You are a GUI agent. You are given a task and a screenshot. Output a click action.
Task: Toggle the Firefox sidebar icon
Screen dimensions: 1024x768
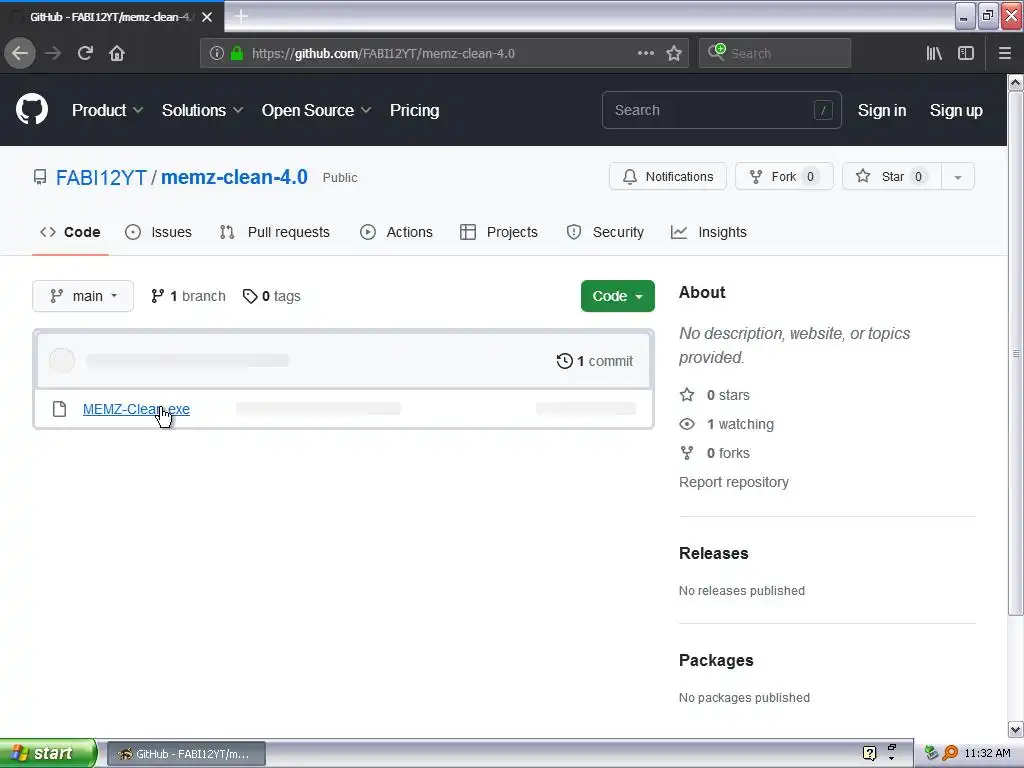tap(966, 53)
